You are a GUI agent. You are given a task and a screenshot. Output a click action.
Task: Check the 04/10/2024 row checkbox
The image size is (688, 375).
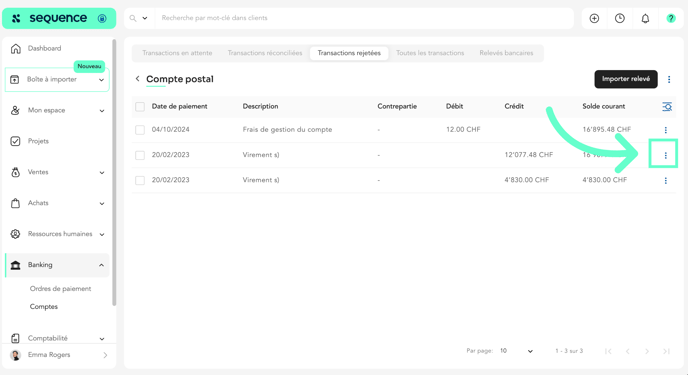coord(140,130)
